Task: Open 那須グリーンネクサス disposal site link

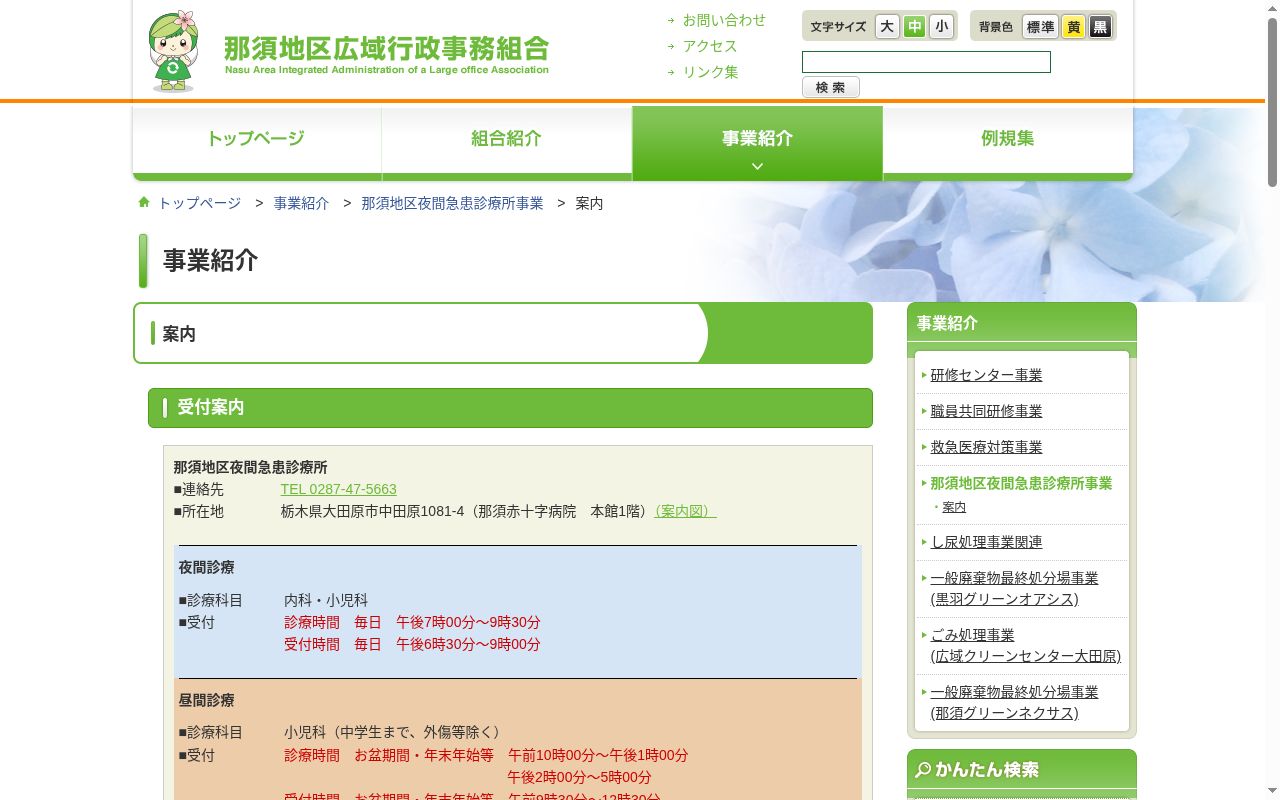Action: [1014, 702]
